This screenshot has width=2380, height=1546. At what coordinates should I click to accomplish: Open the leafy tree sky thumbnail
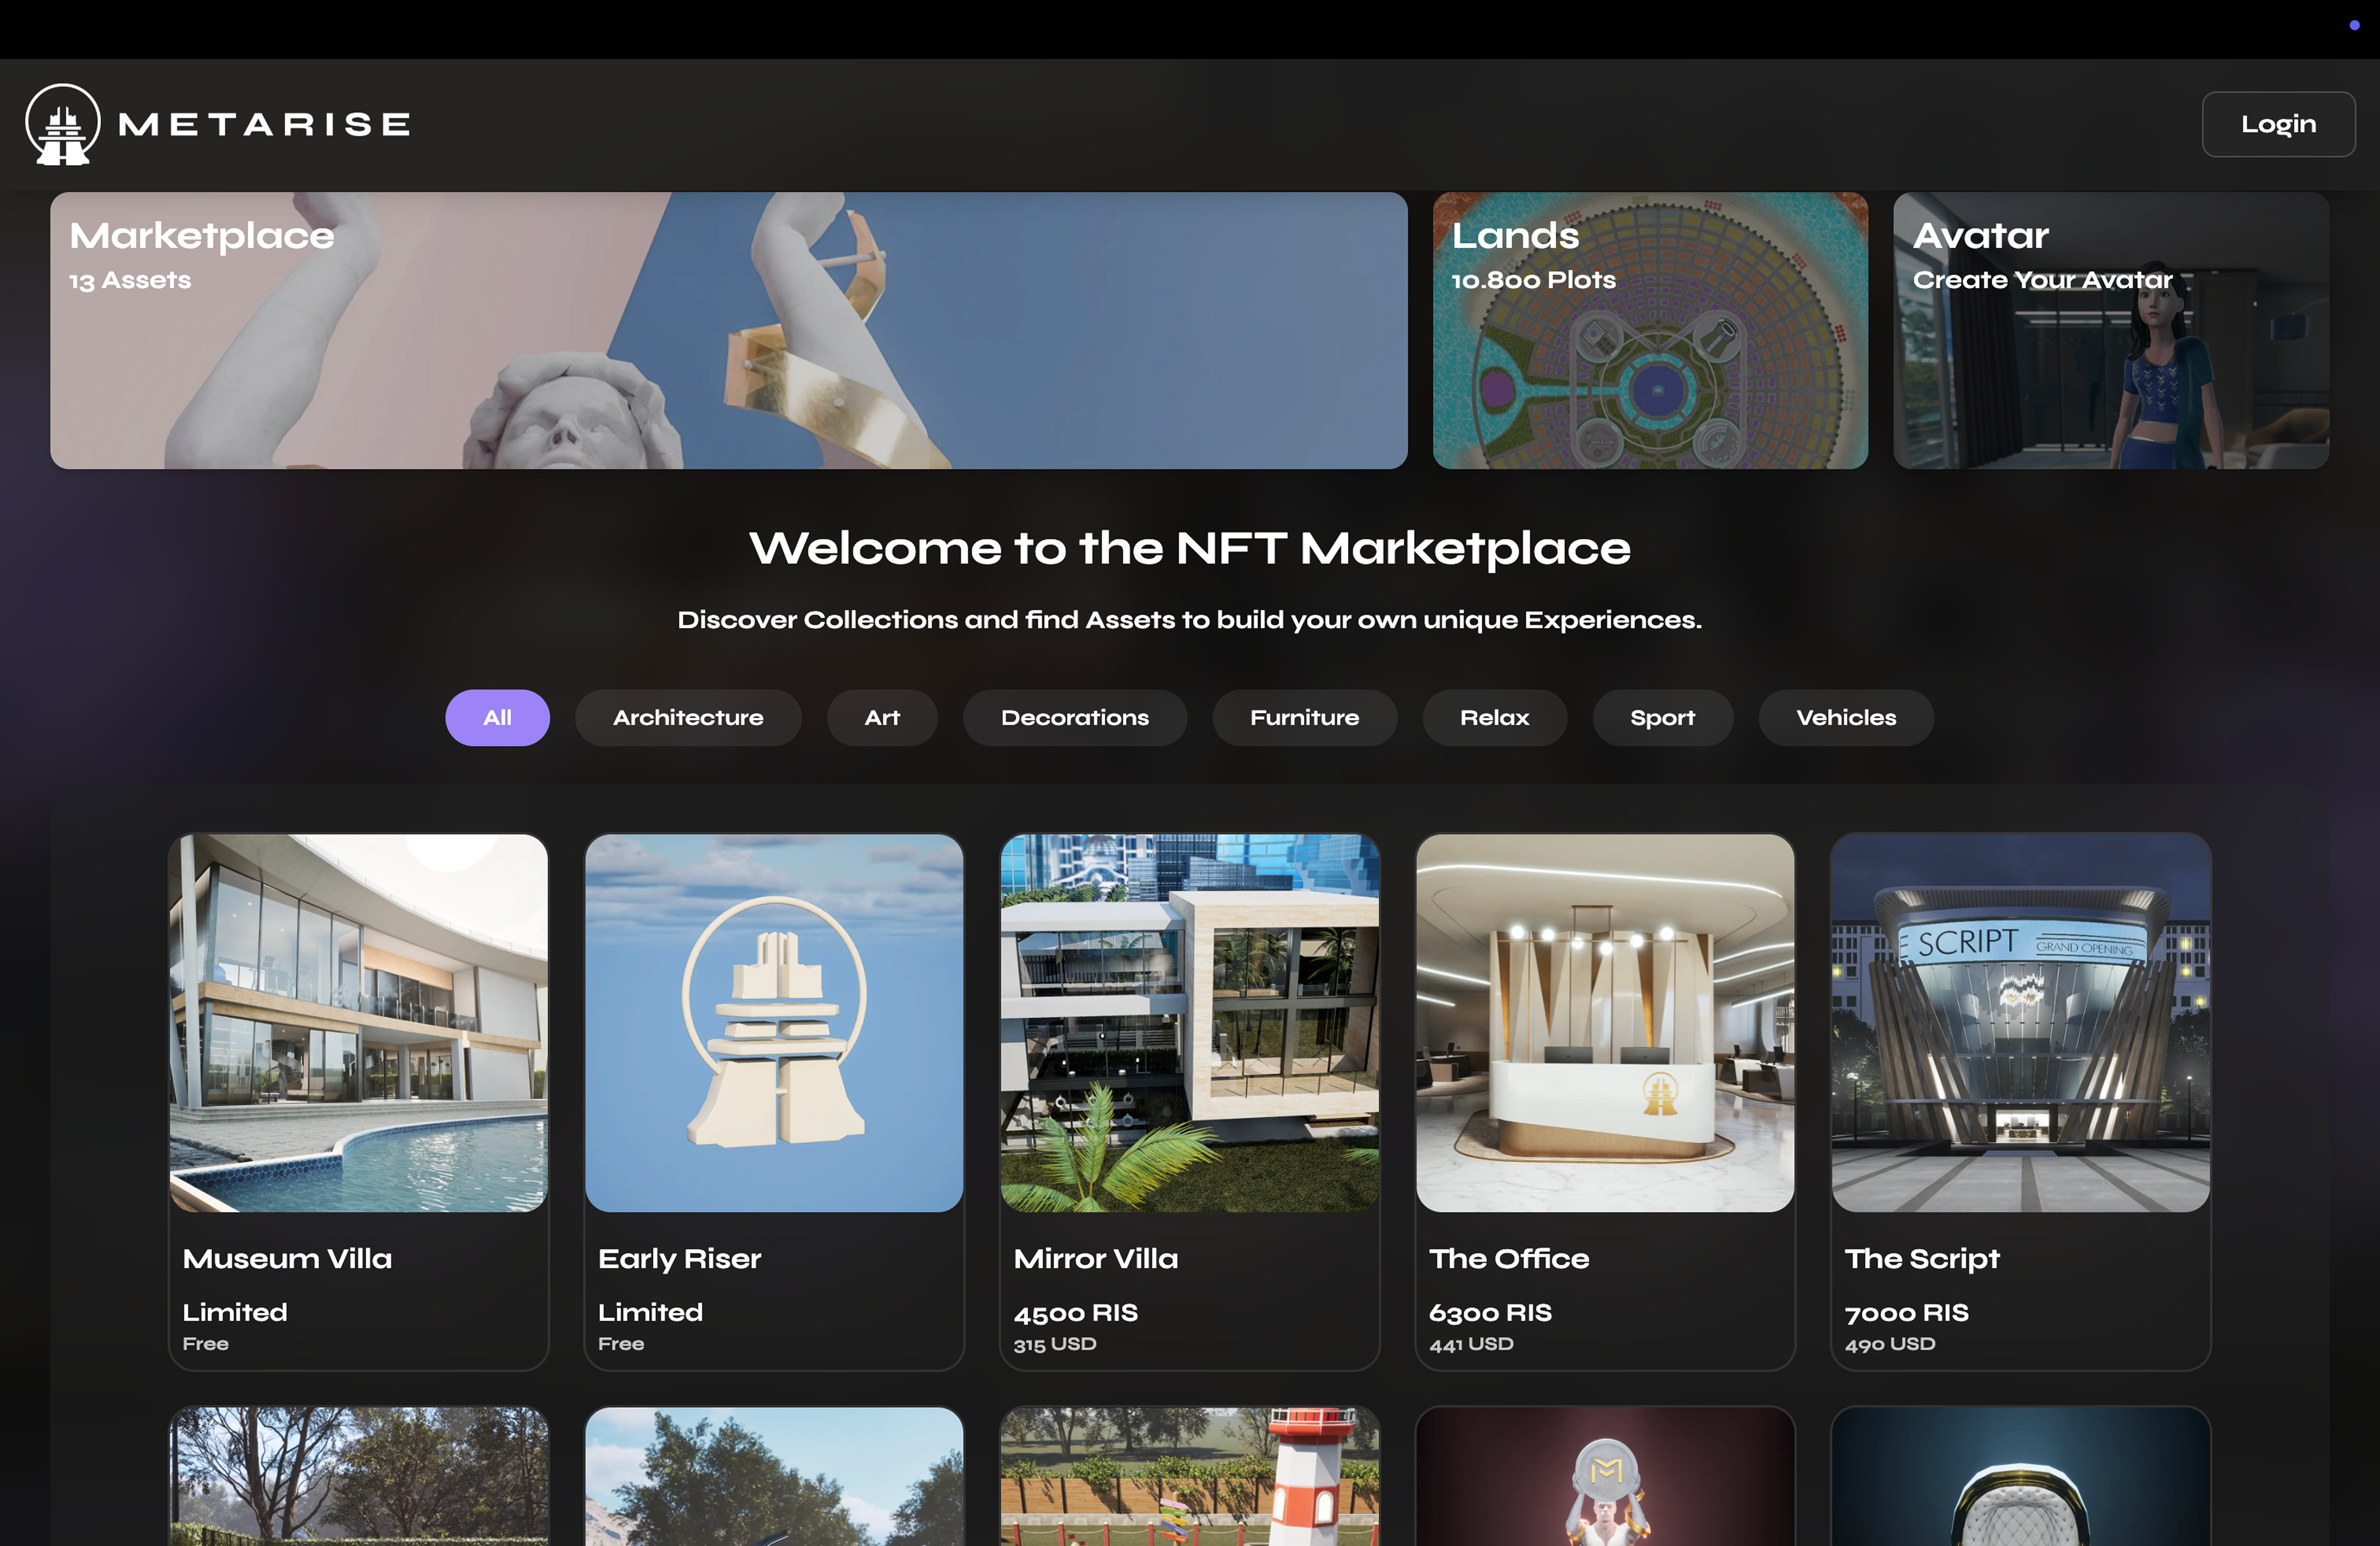(x=774, y=1477)
